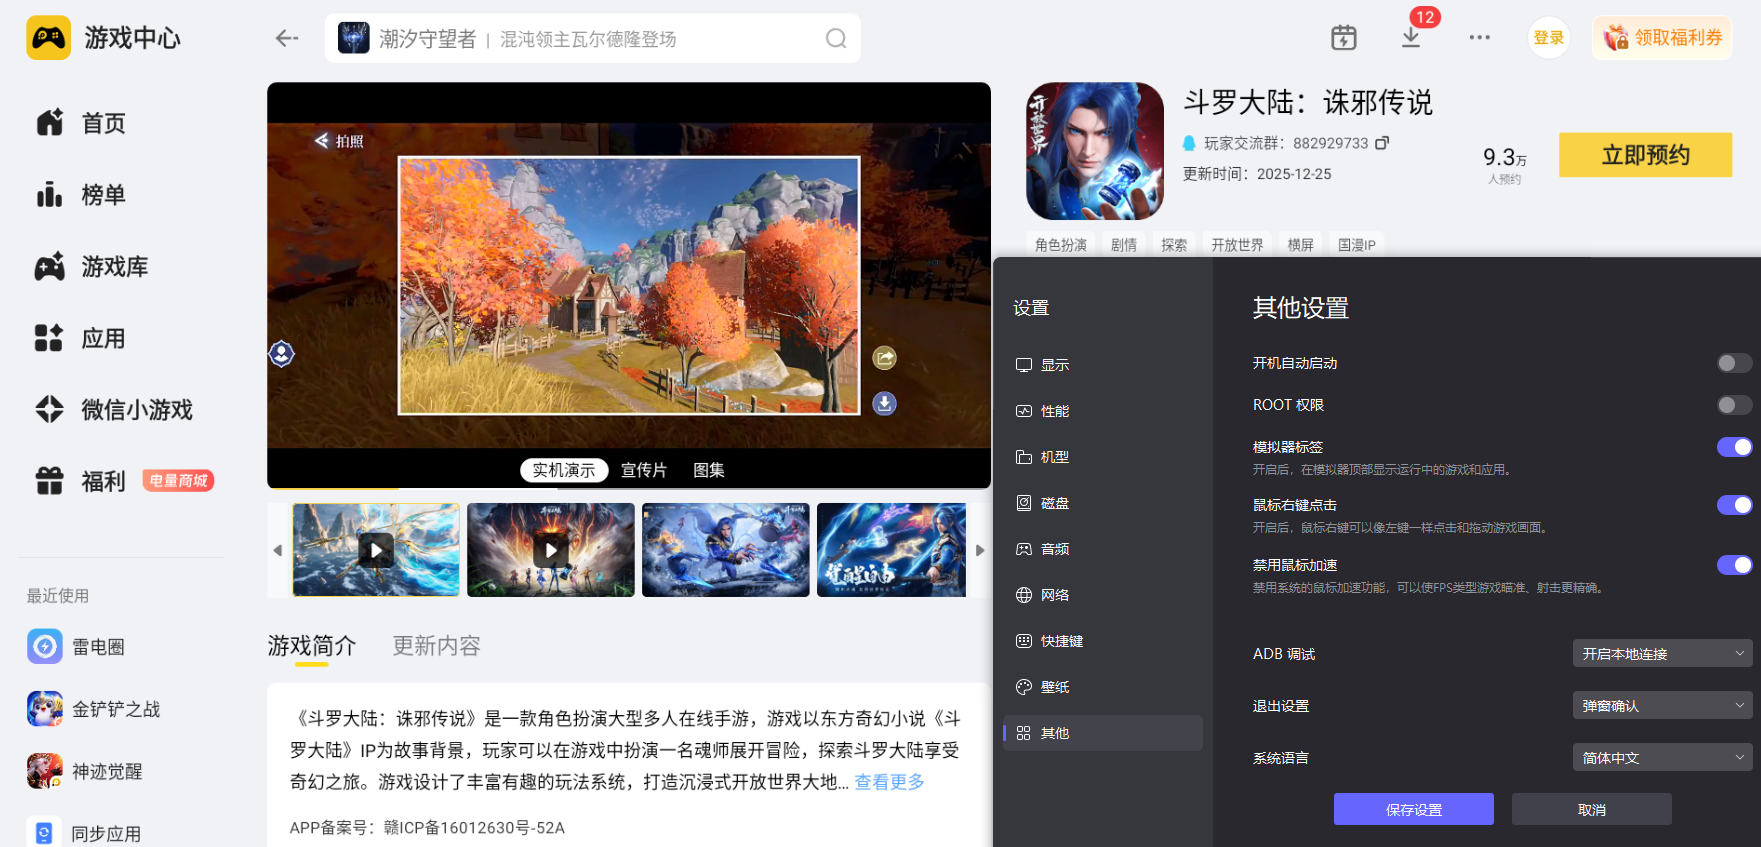Enable 开机自动启动 toggle
This screenshot has height=847, width=1761.
click(1734, 363)
